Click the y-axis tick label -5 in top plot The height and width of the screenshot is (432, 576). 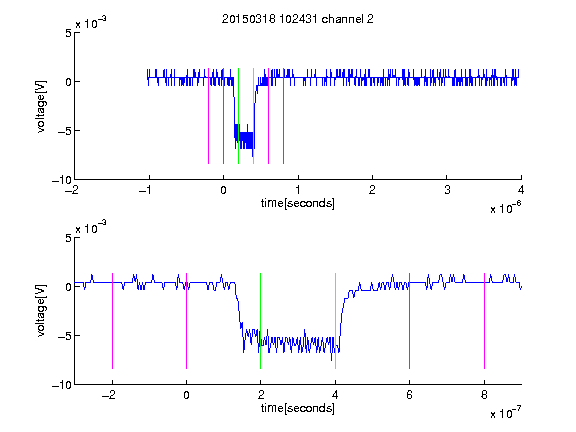tap(65, 131)
